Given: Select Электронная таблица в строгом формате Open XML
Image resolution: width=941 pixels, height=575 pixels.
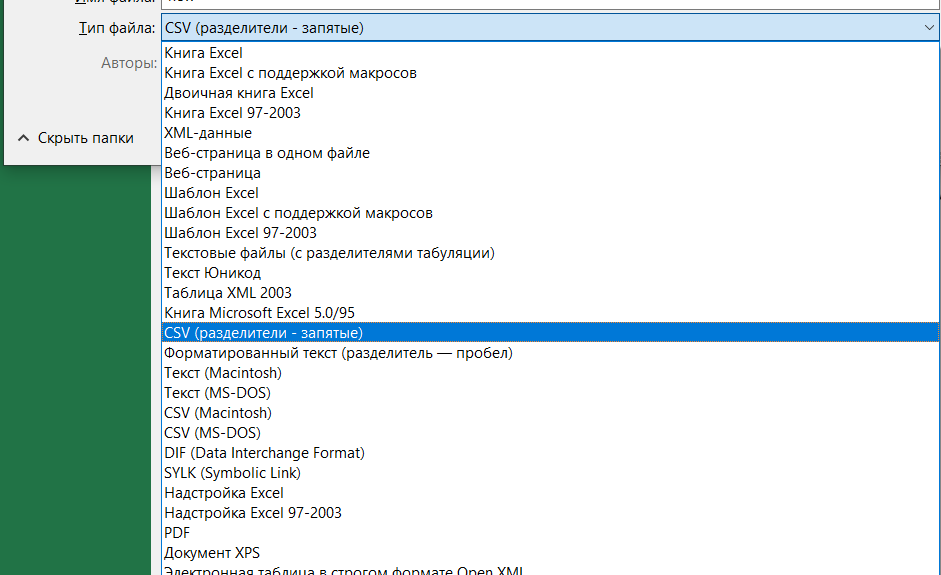Looking at the screenshot, I should coord(550,570).
